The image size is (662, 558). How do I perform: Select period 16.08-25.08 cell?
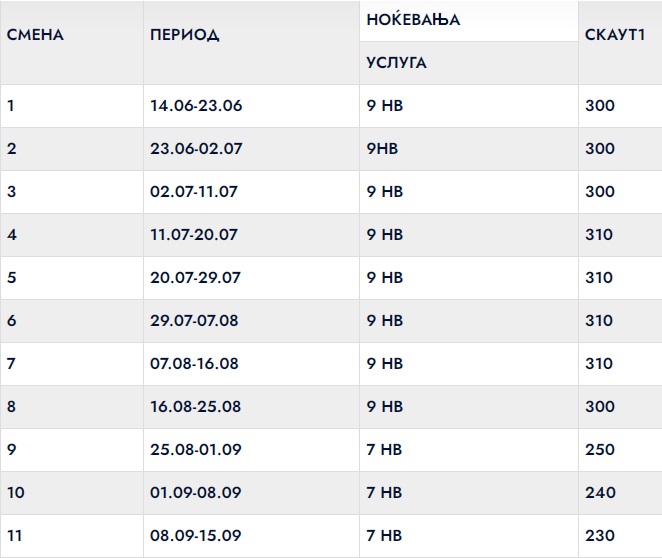click(x=195, y=407)
